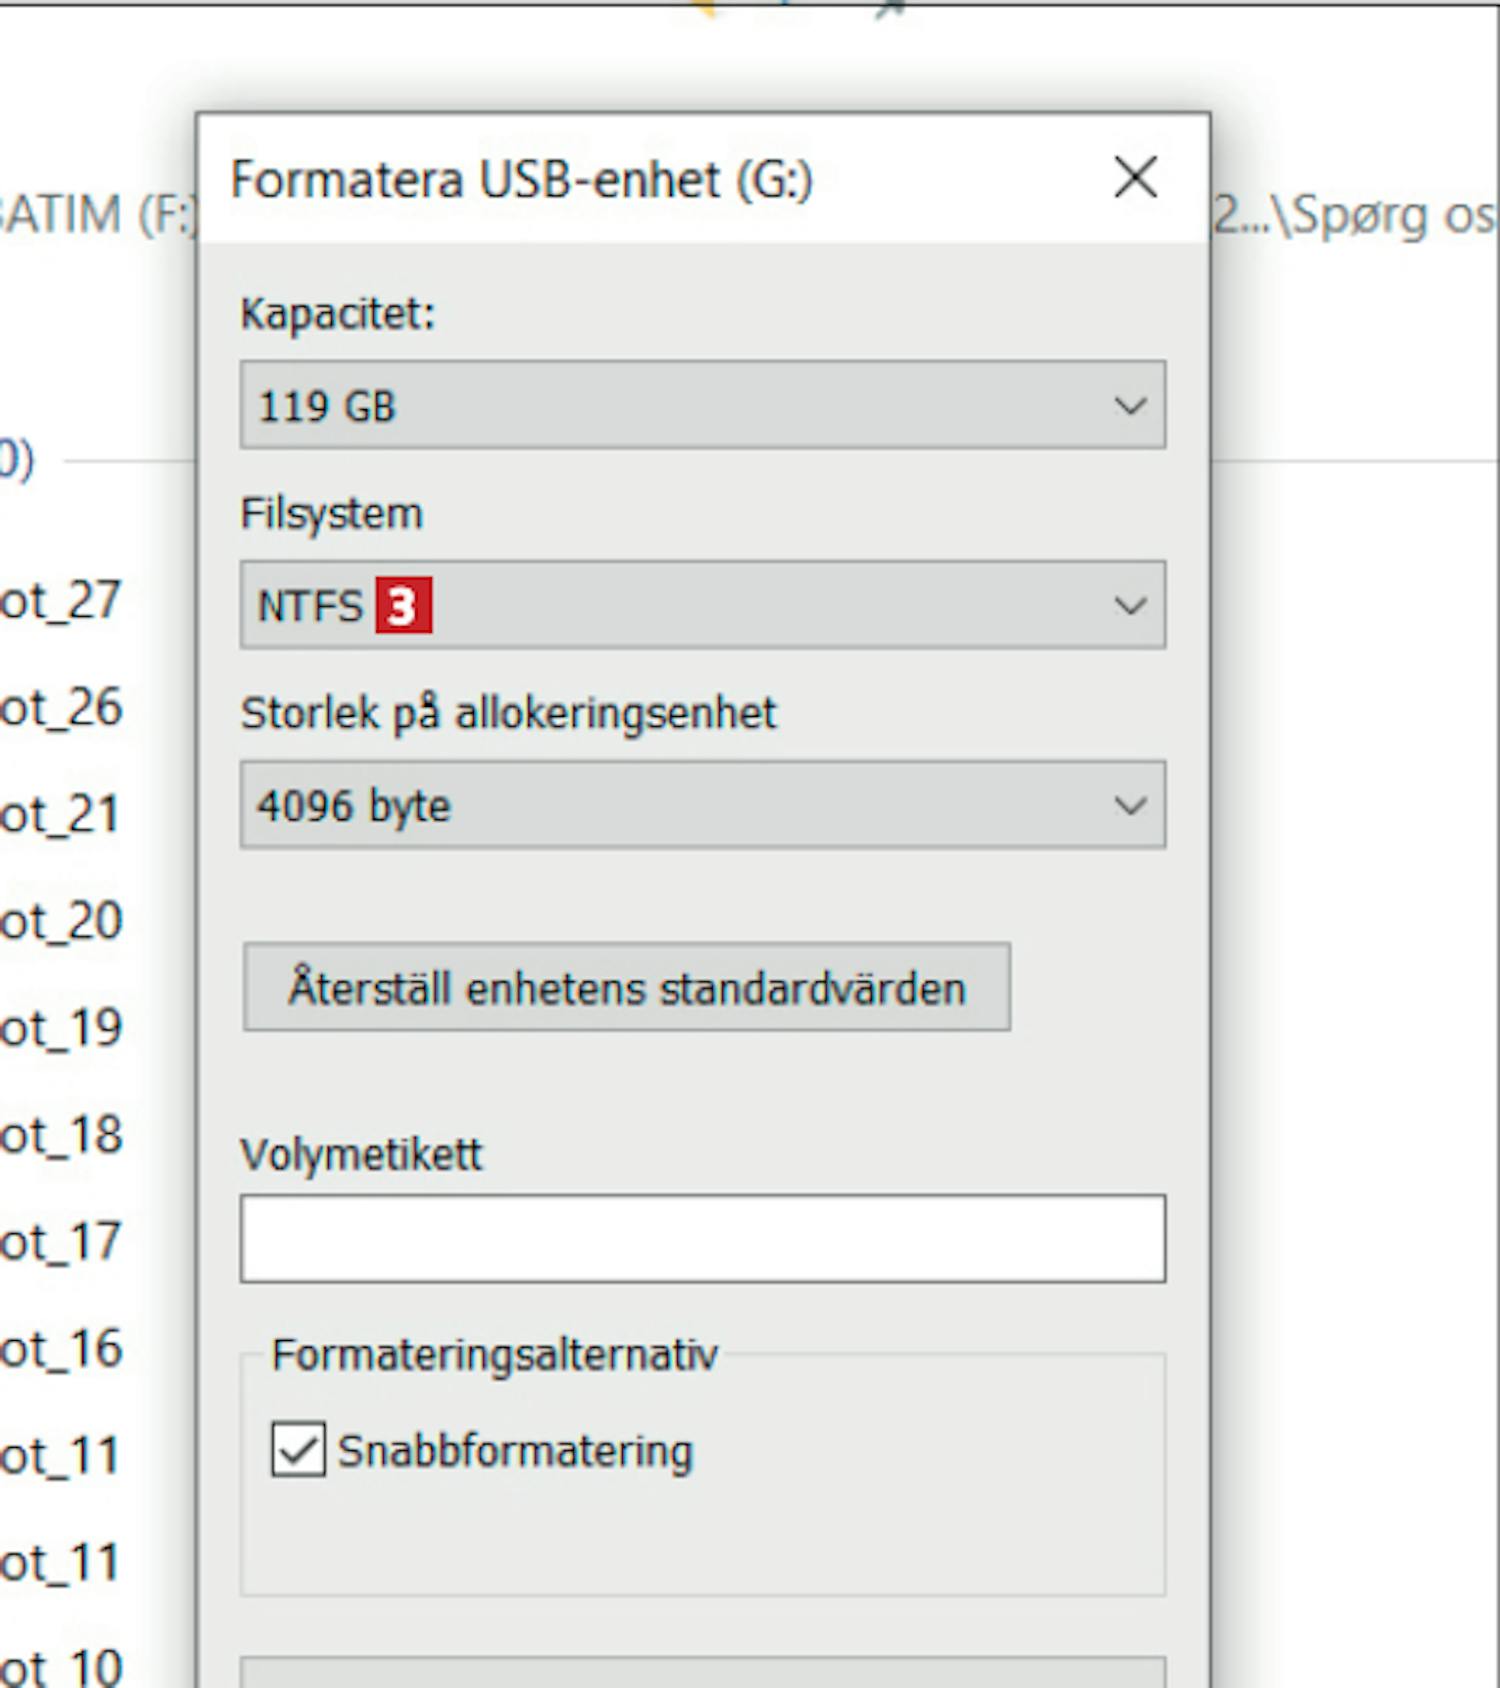Select the file ending in ot_26
Image resolution: width=1500 pixels, height=1688 pixels.
tap(60, 708)
